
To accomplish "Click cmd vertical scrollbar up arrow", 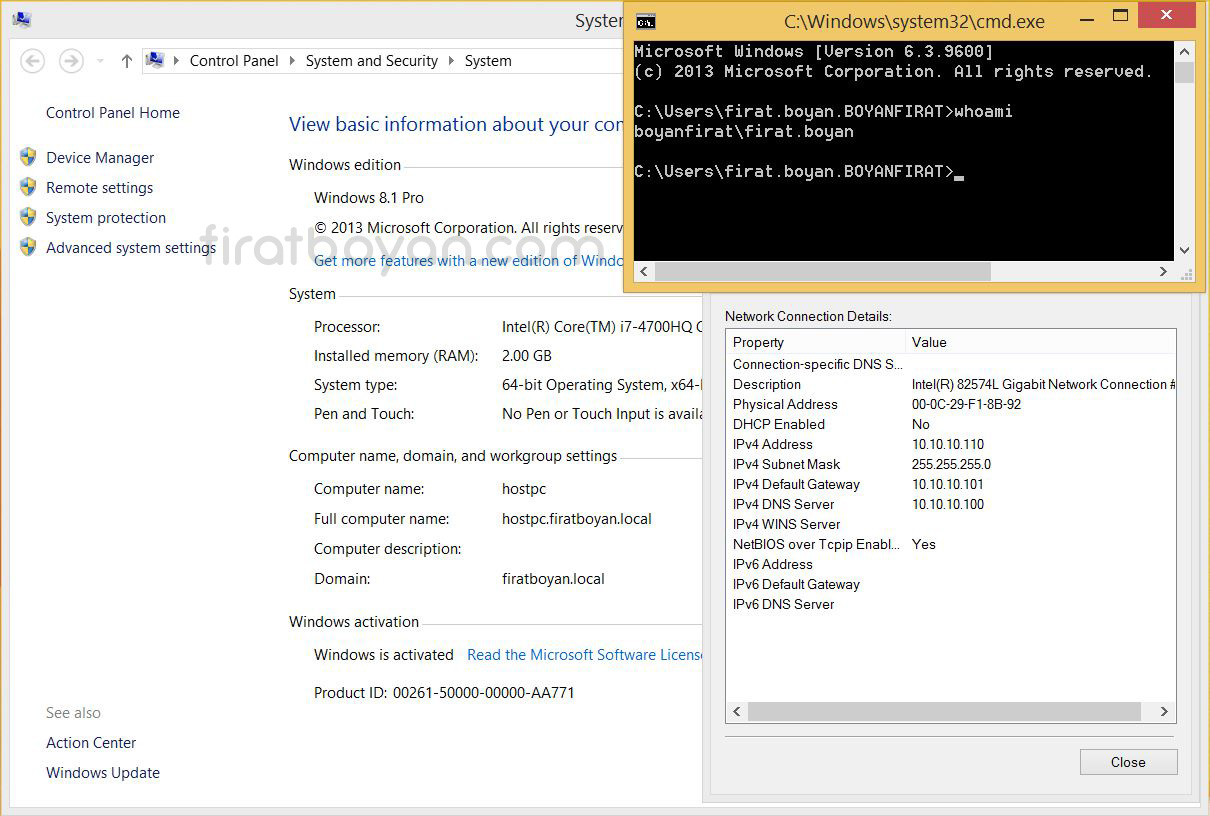I will click(x=1184, y=52).
